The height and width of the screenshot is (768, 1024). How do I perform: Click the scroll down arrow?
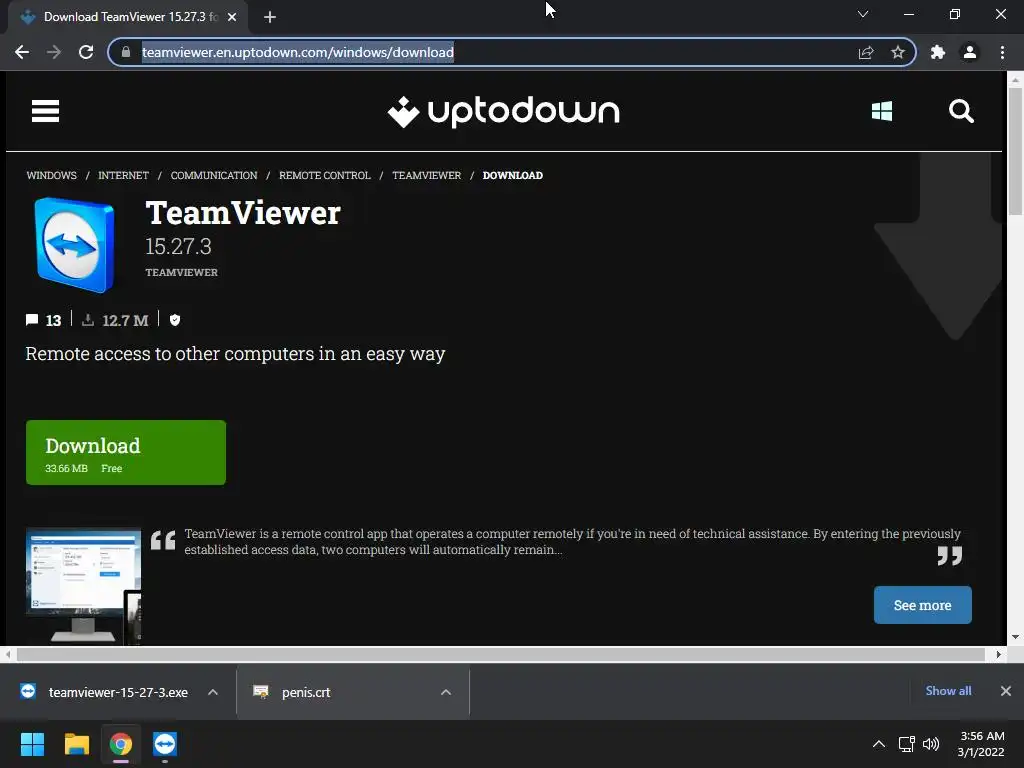coord(1015,637)
